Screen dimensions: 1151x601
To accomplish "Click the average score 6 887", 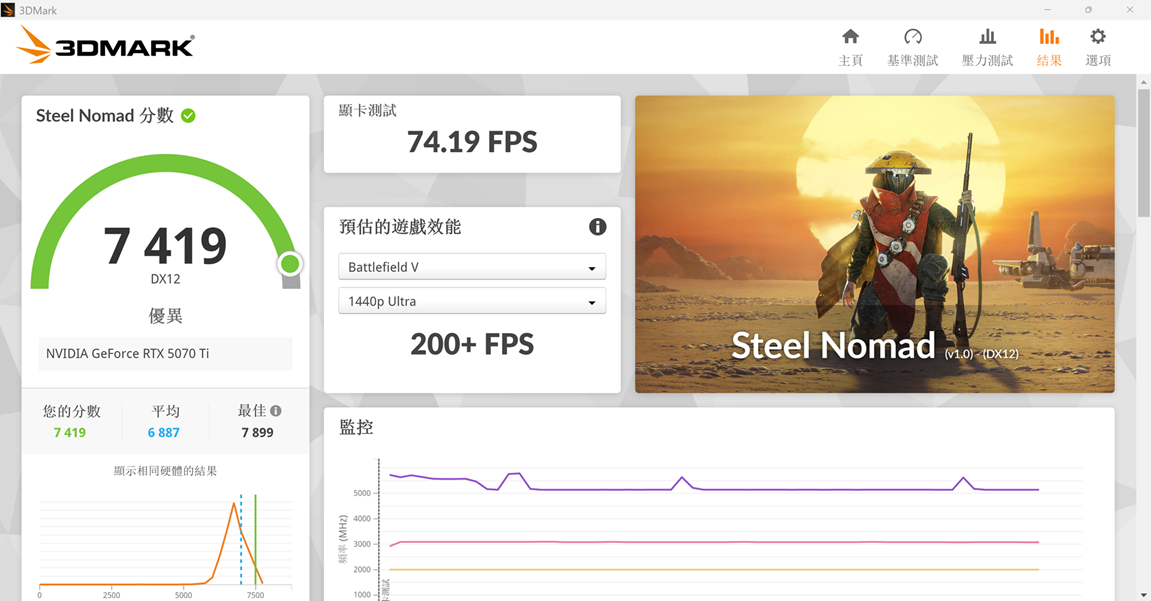I will [164, 433].
